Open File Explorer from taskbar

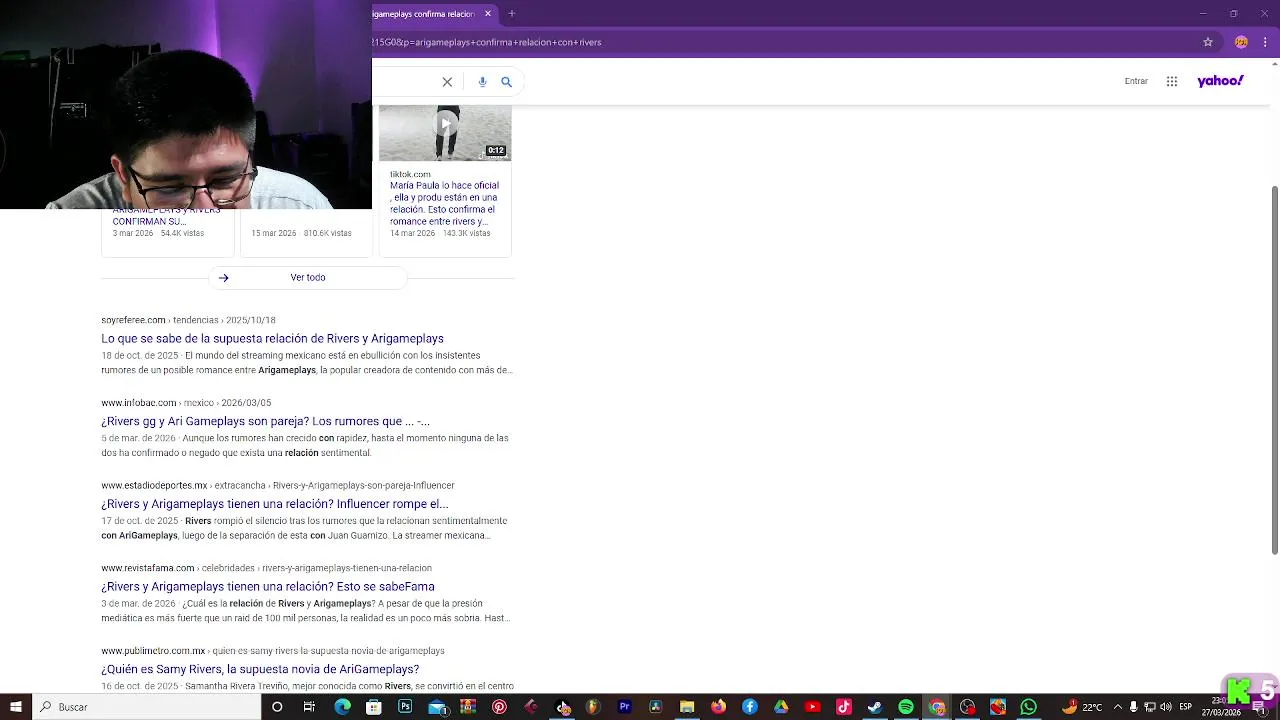point(687,707)
